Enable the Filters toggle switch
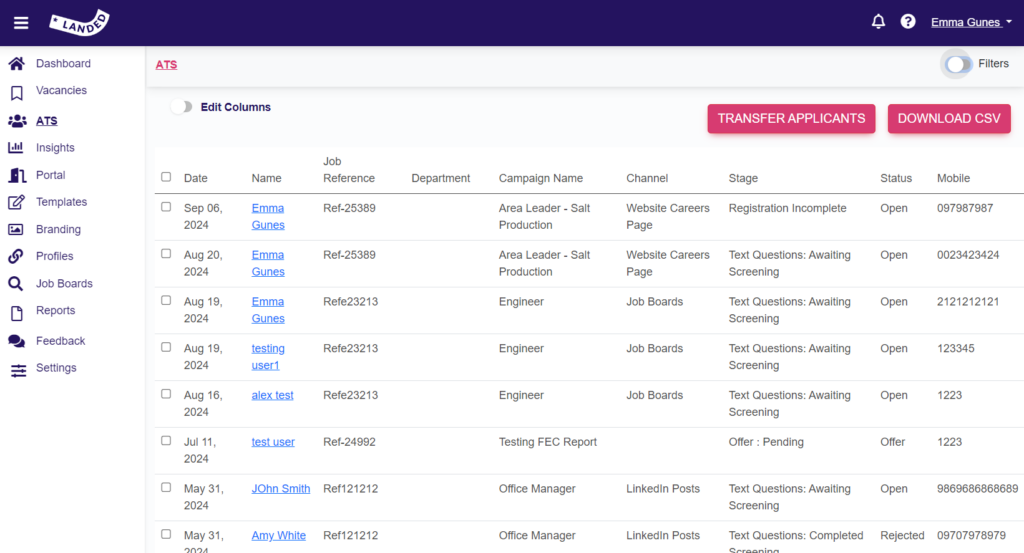 [x=958, y=64]
